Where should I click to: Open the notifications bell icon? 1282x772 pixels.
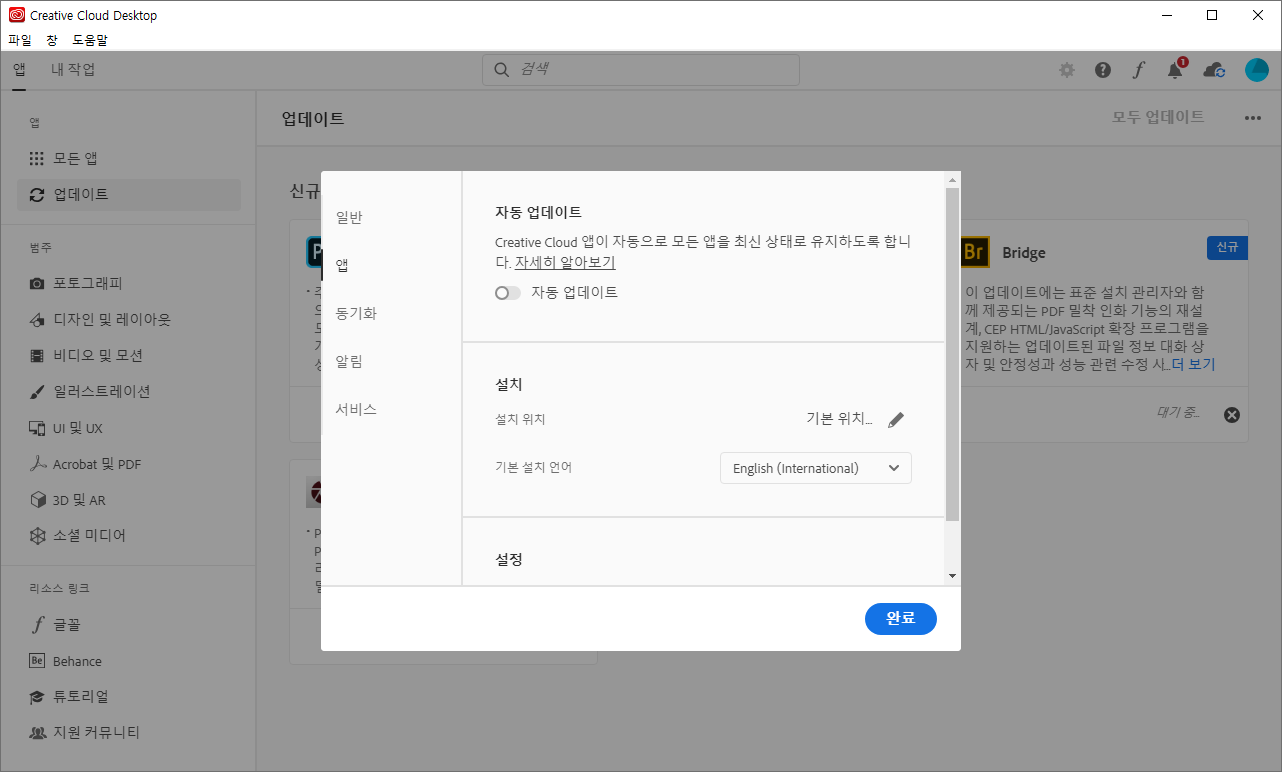(1175, 70)
